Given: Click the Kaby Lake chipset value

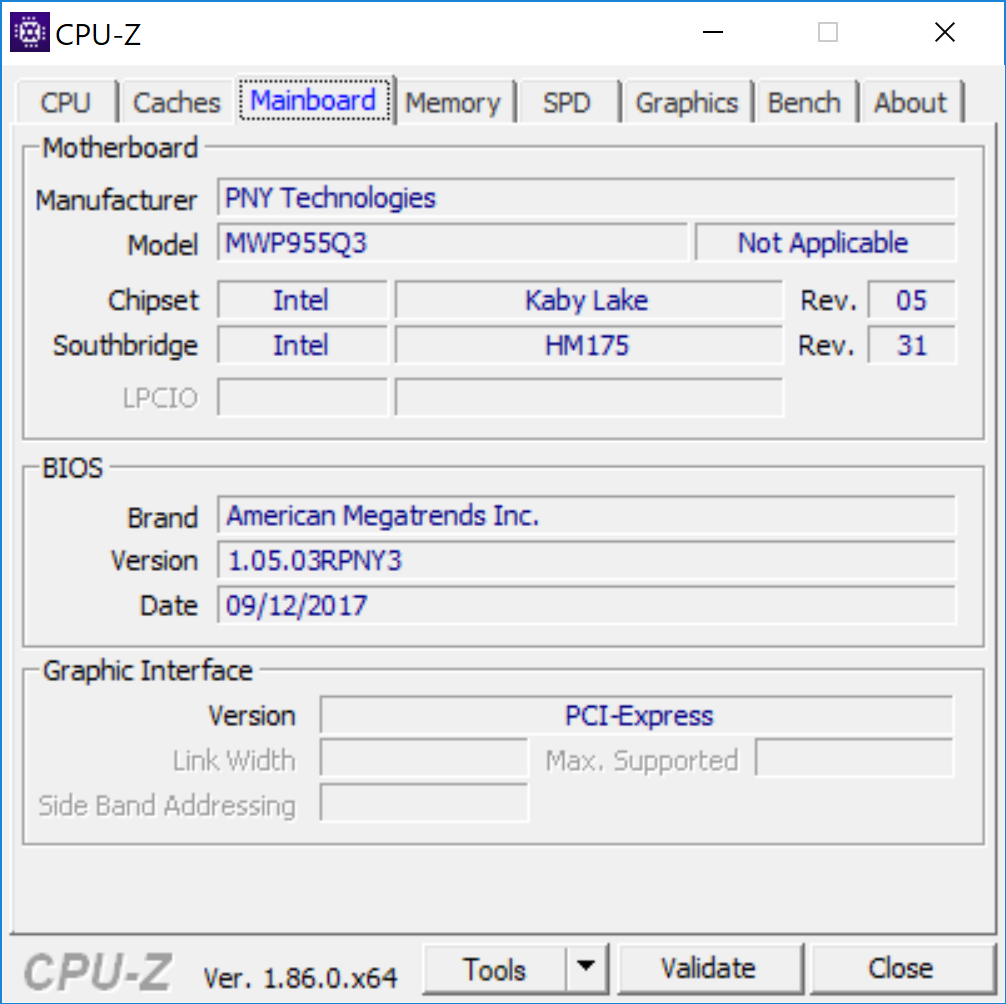Looking at the screenshot, I should point(589,300).
